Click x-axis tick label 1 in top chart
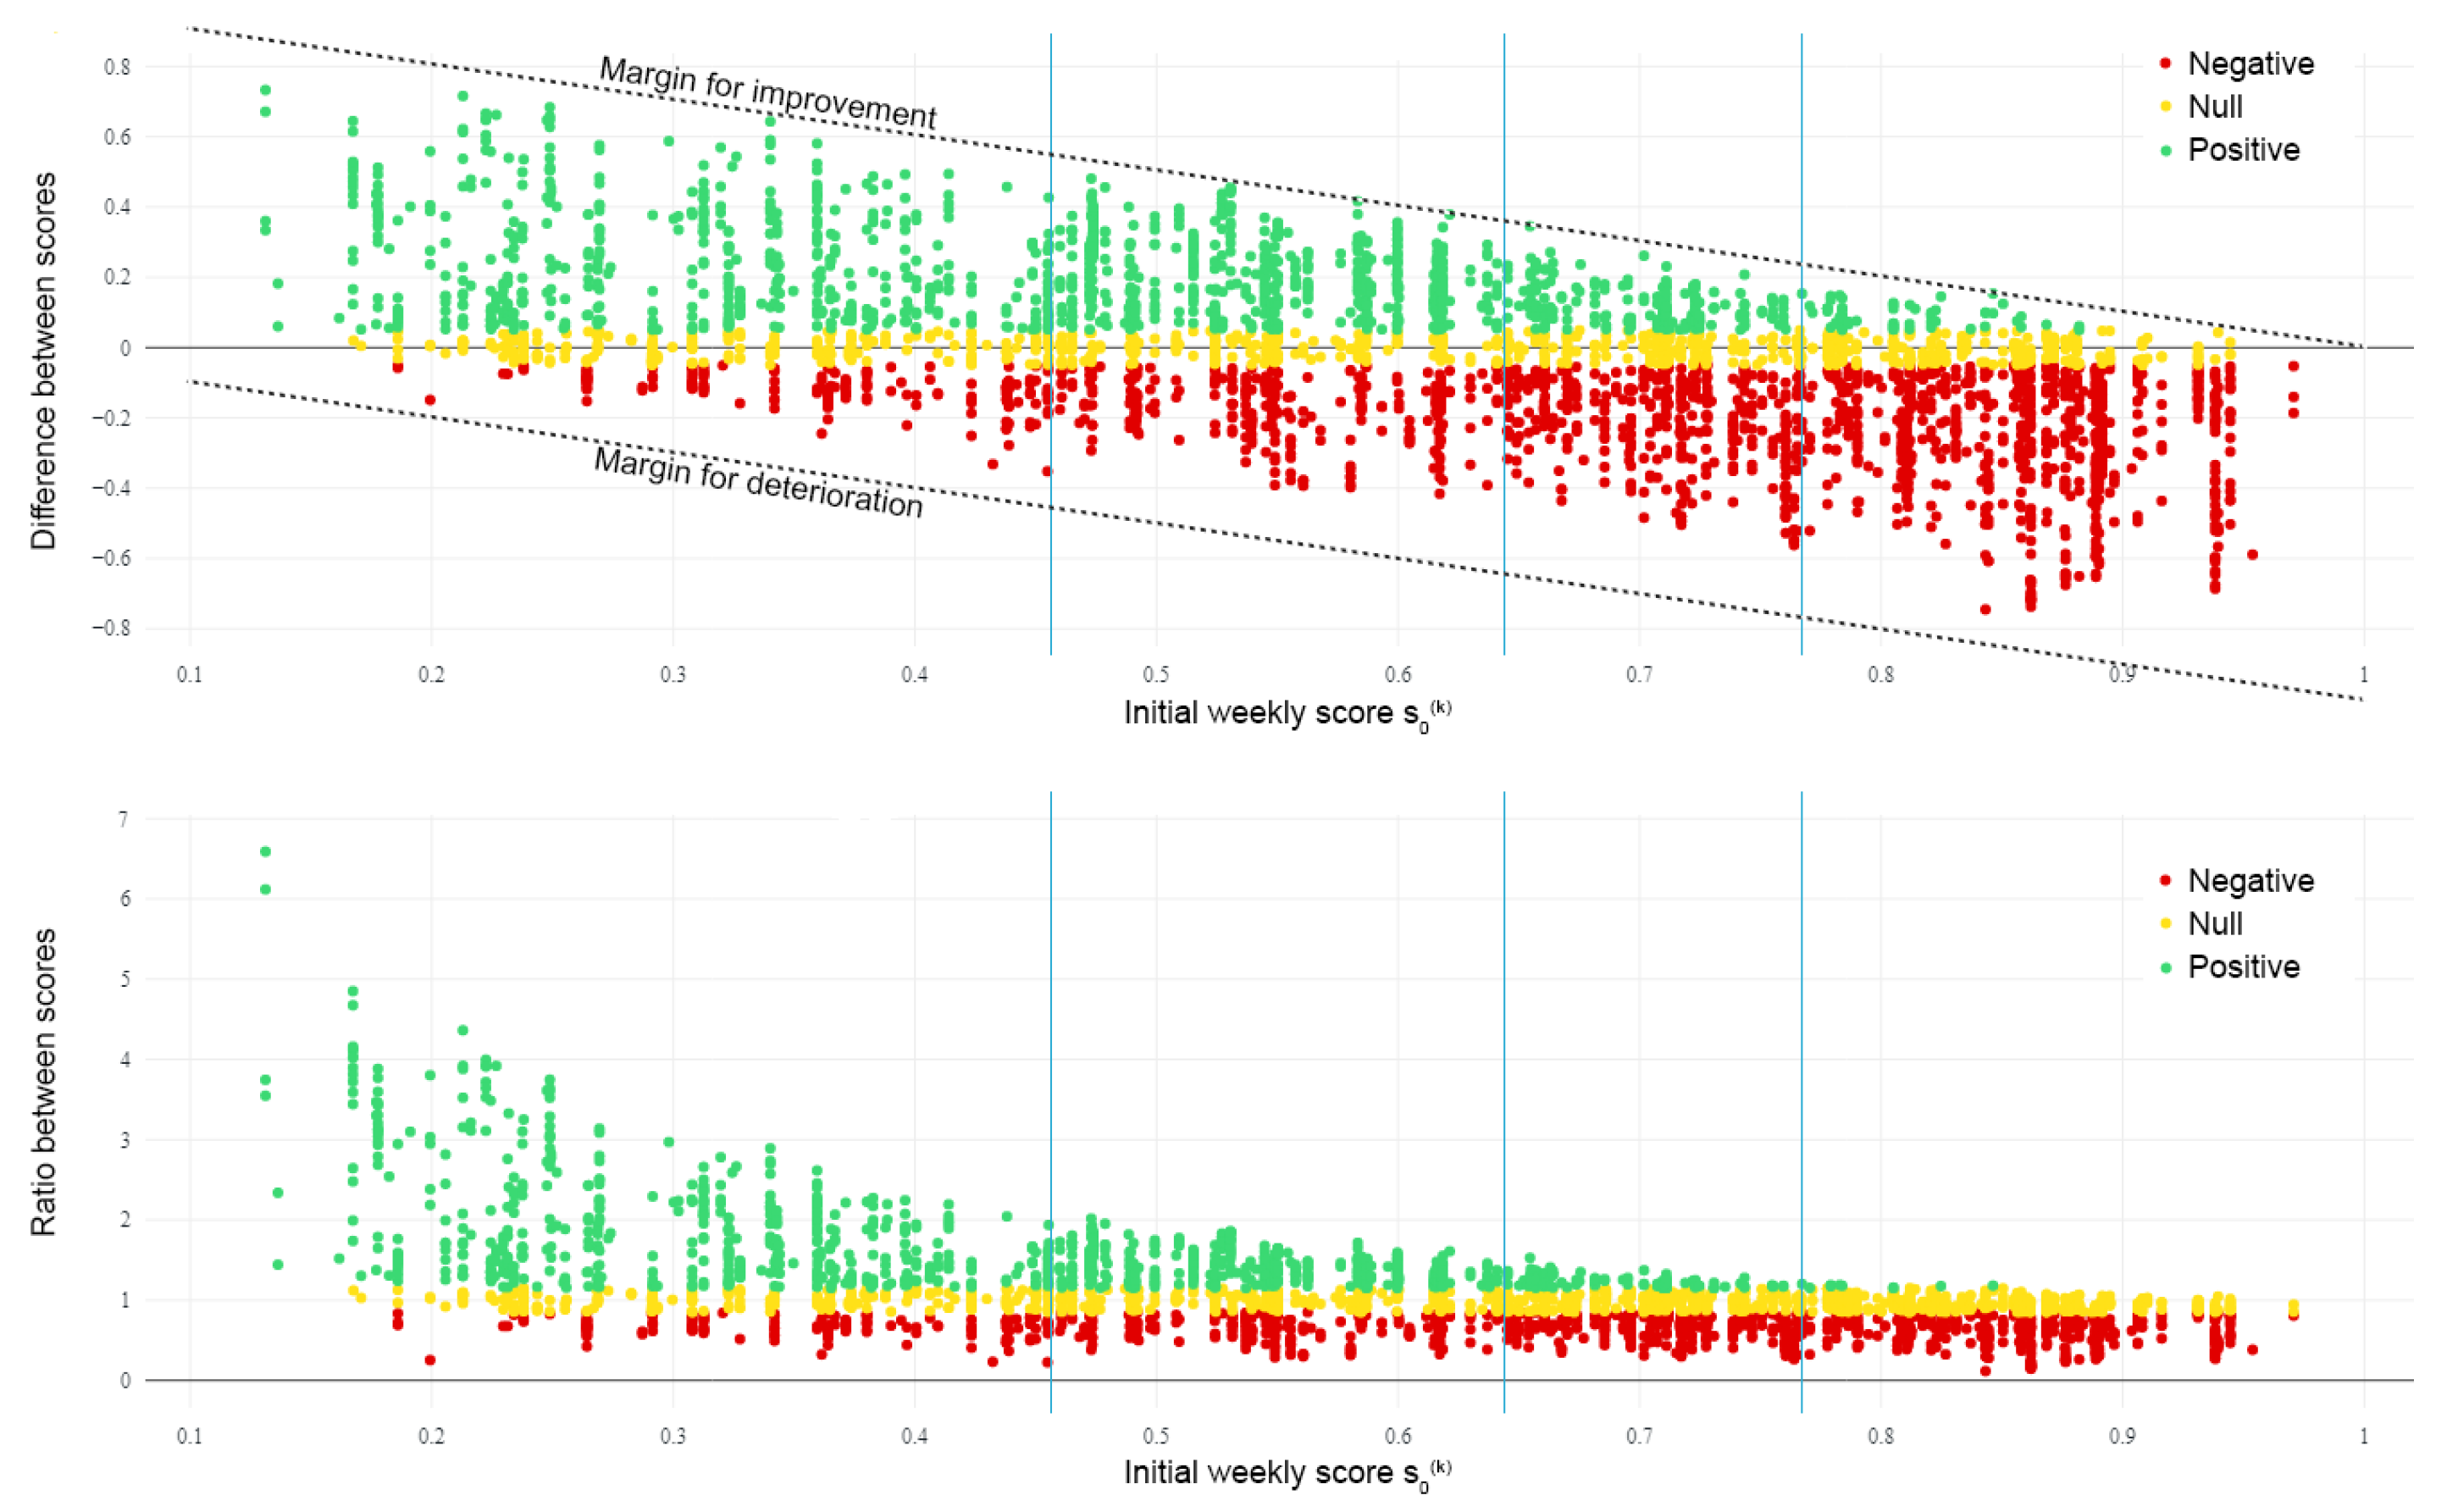Viewport: 2458px width, 1512px height. click(x=2364, y=675)
